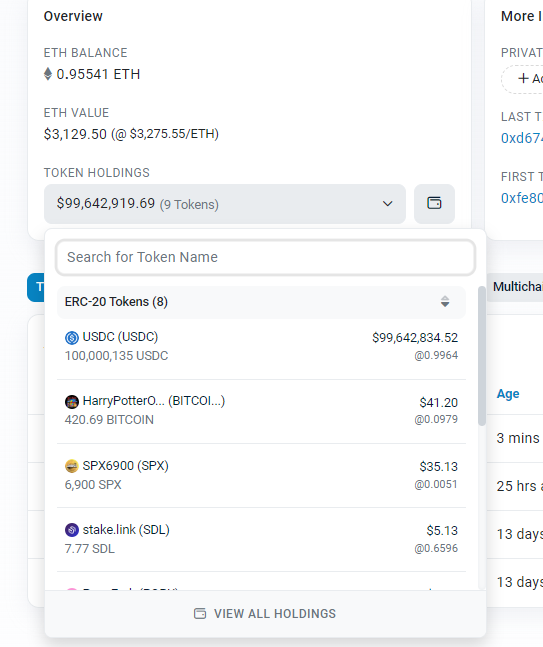543x647 pixels.
Task: Open stake.link (SDL) token row
Action: click(x=261, y=539)
